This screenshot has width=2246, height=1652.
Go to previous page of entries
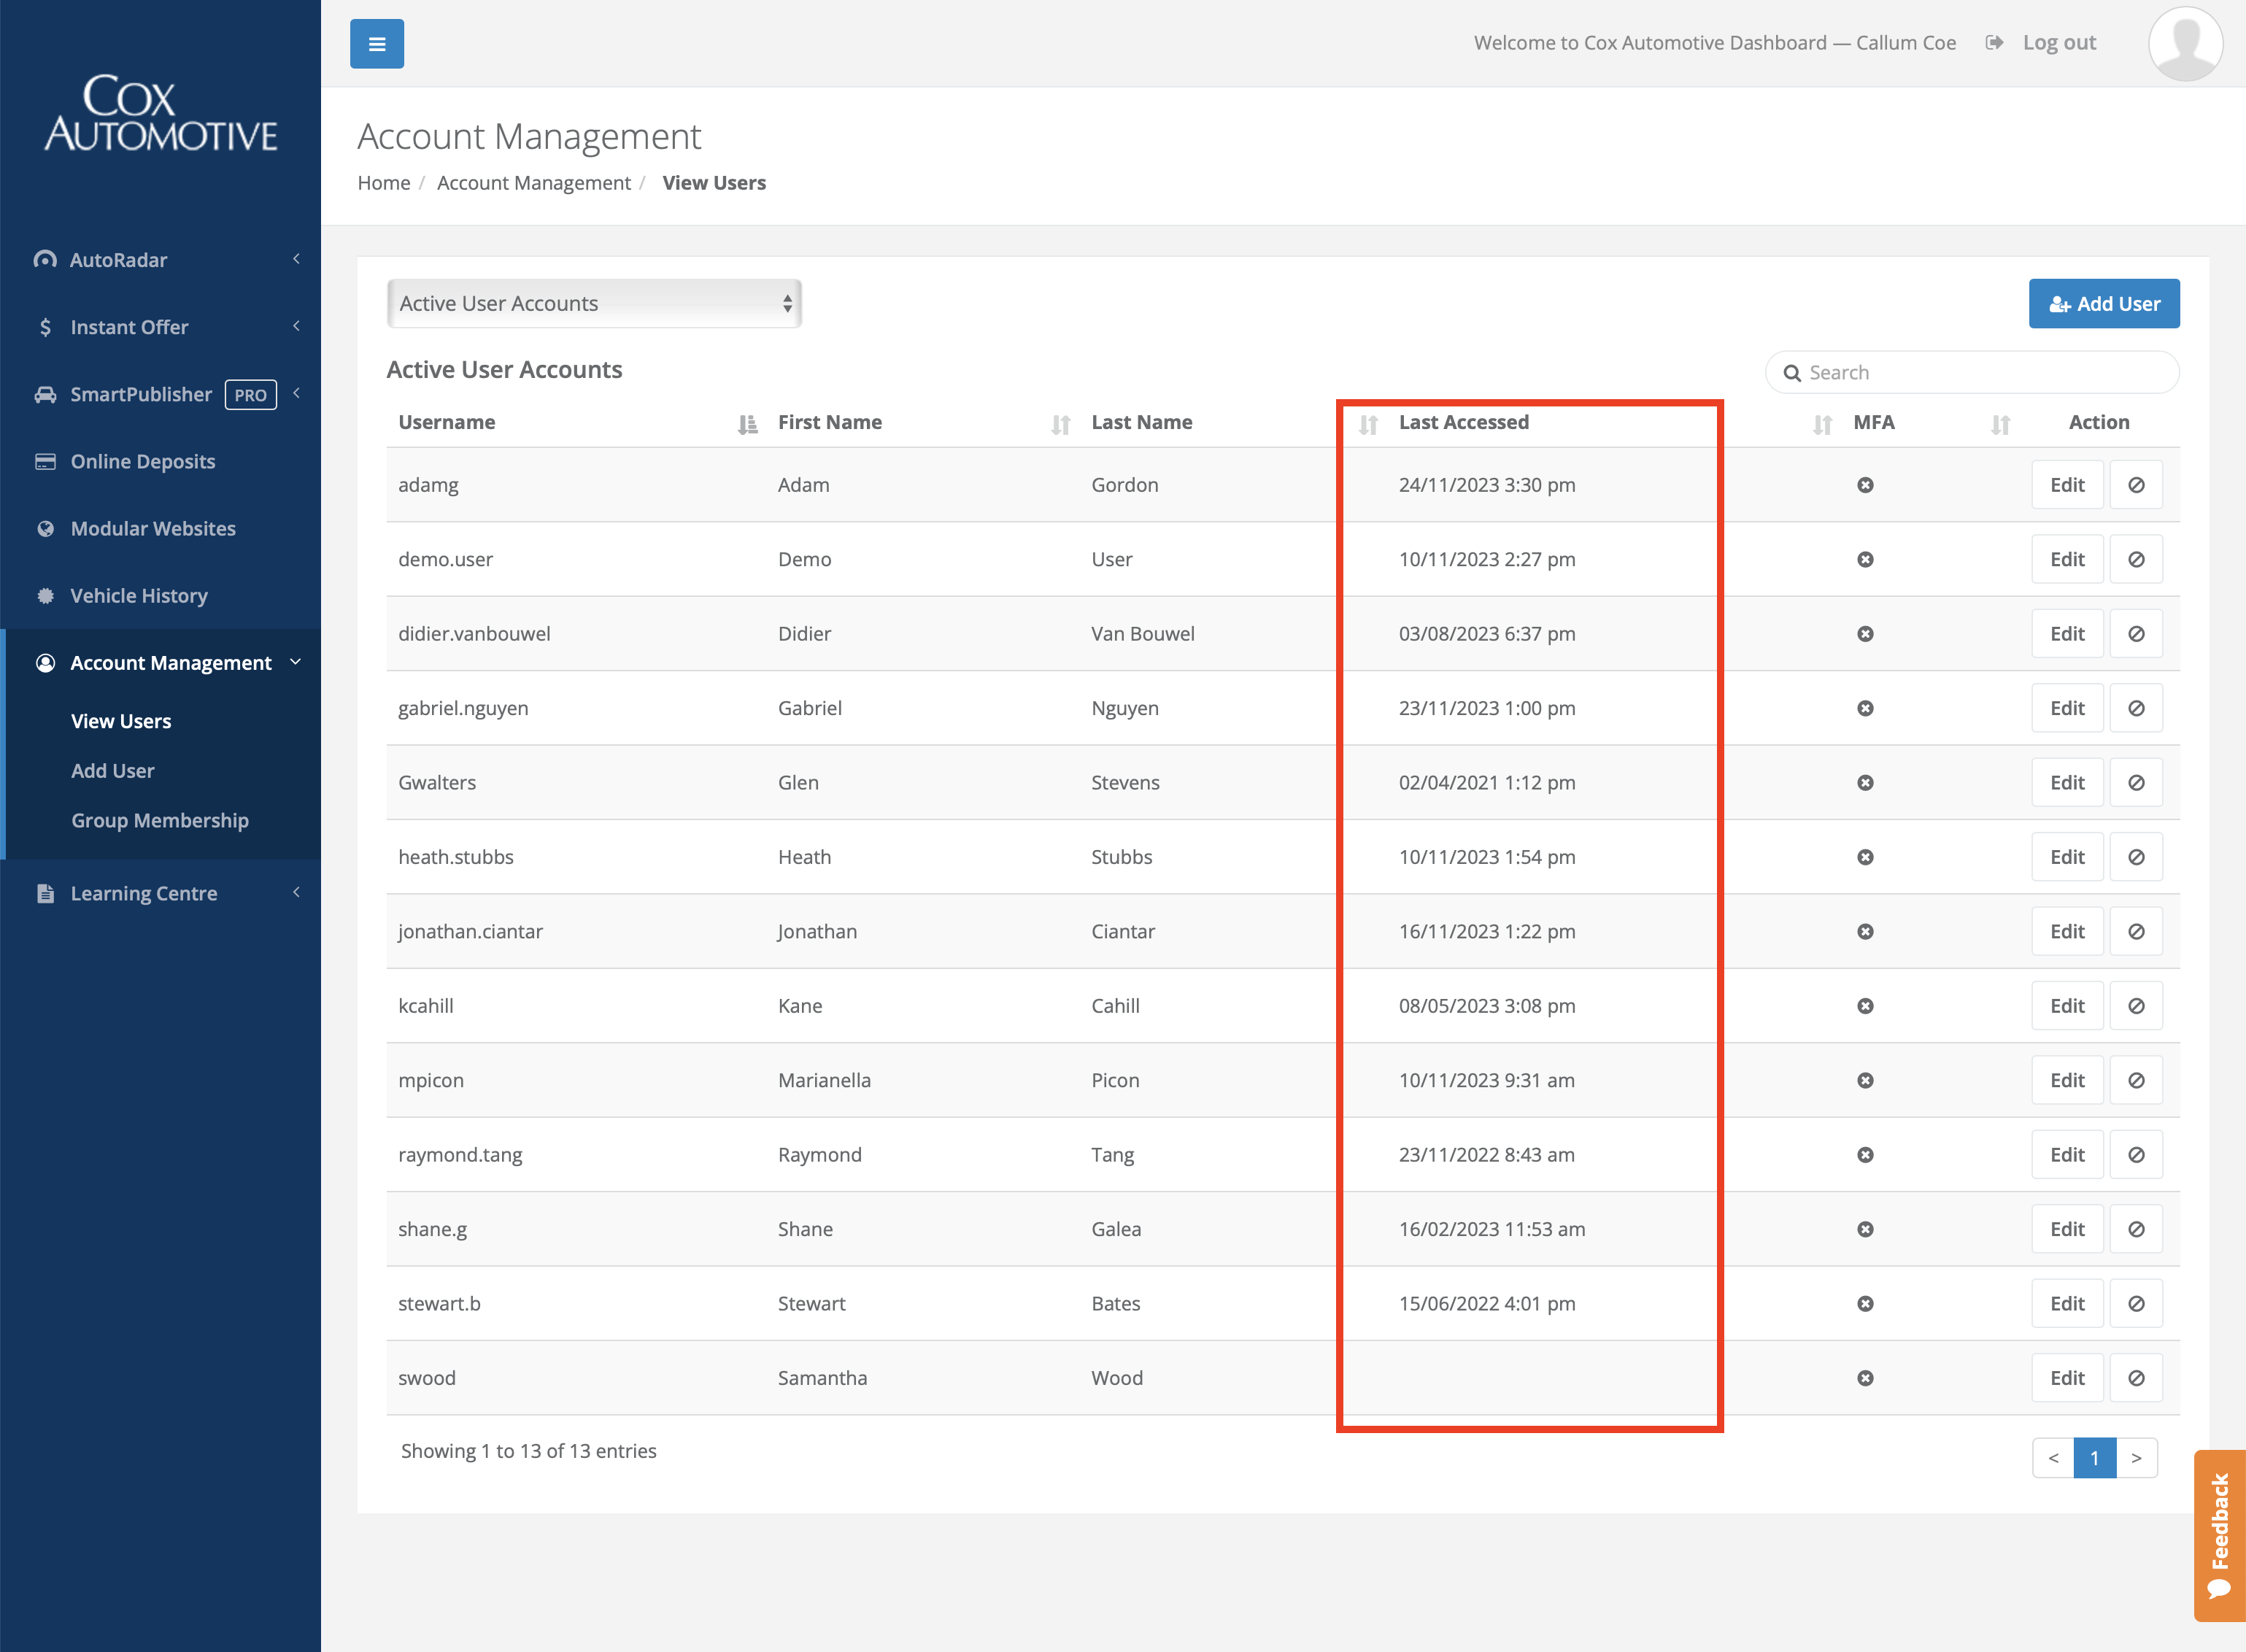pyautogui.click(x=2053, y=1458)
